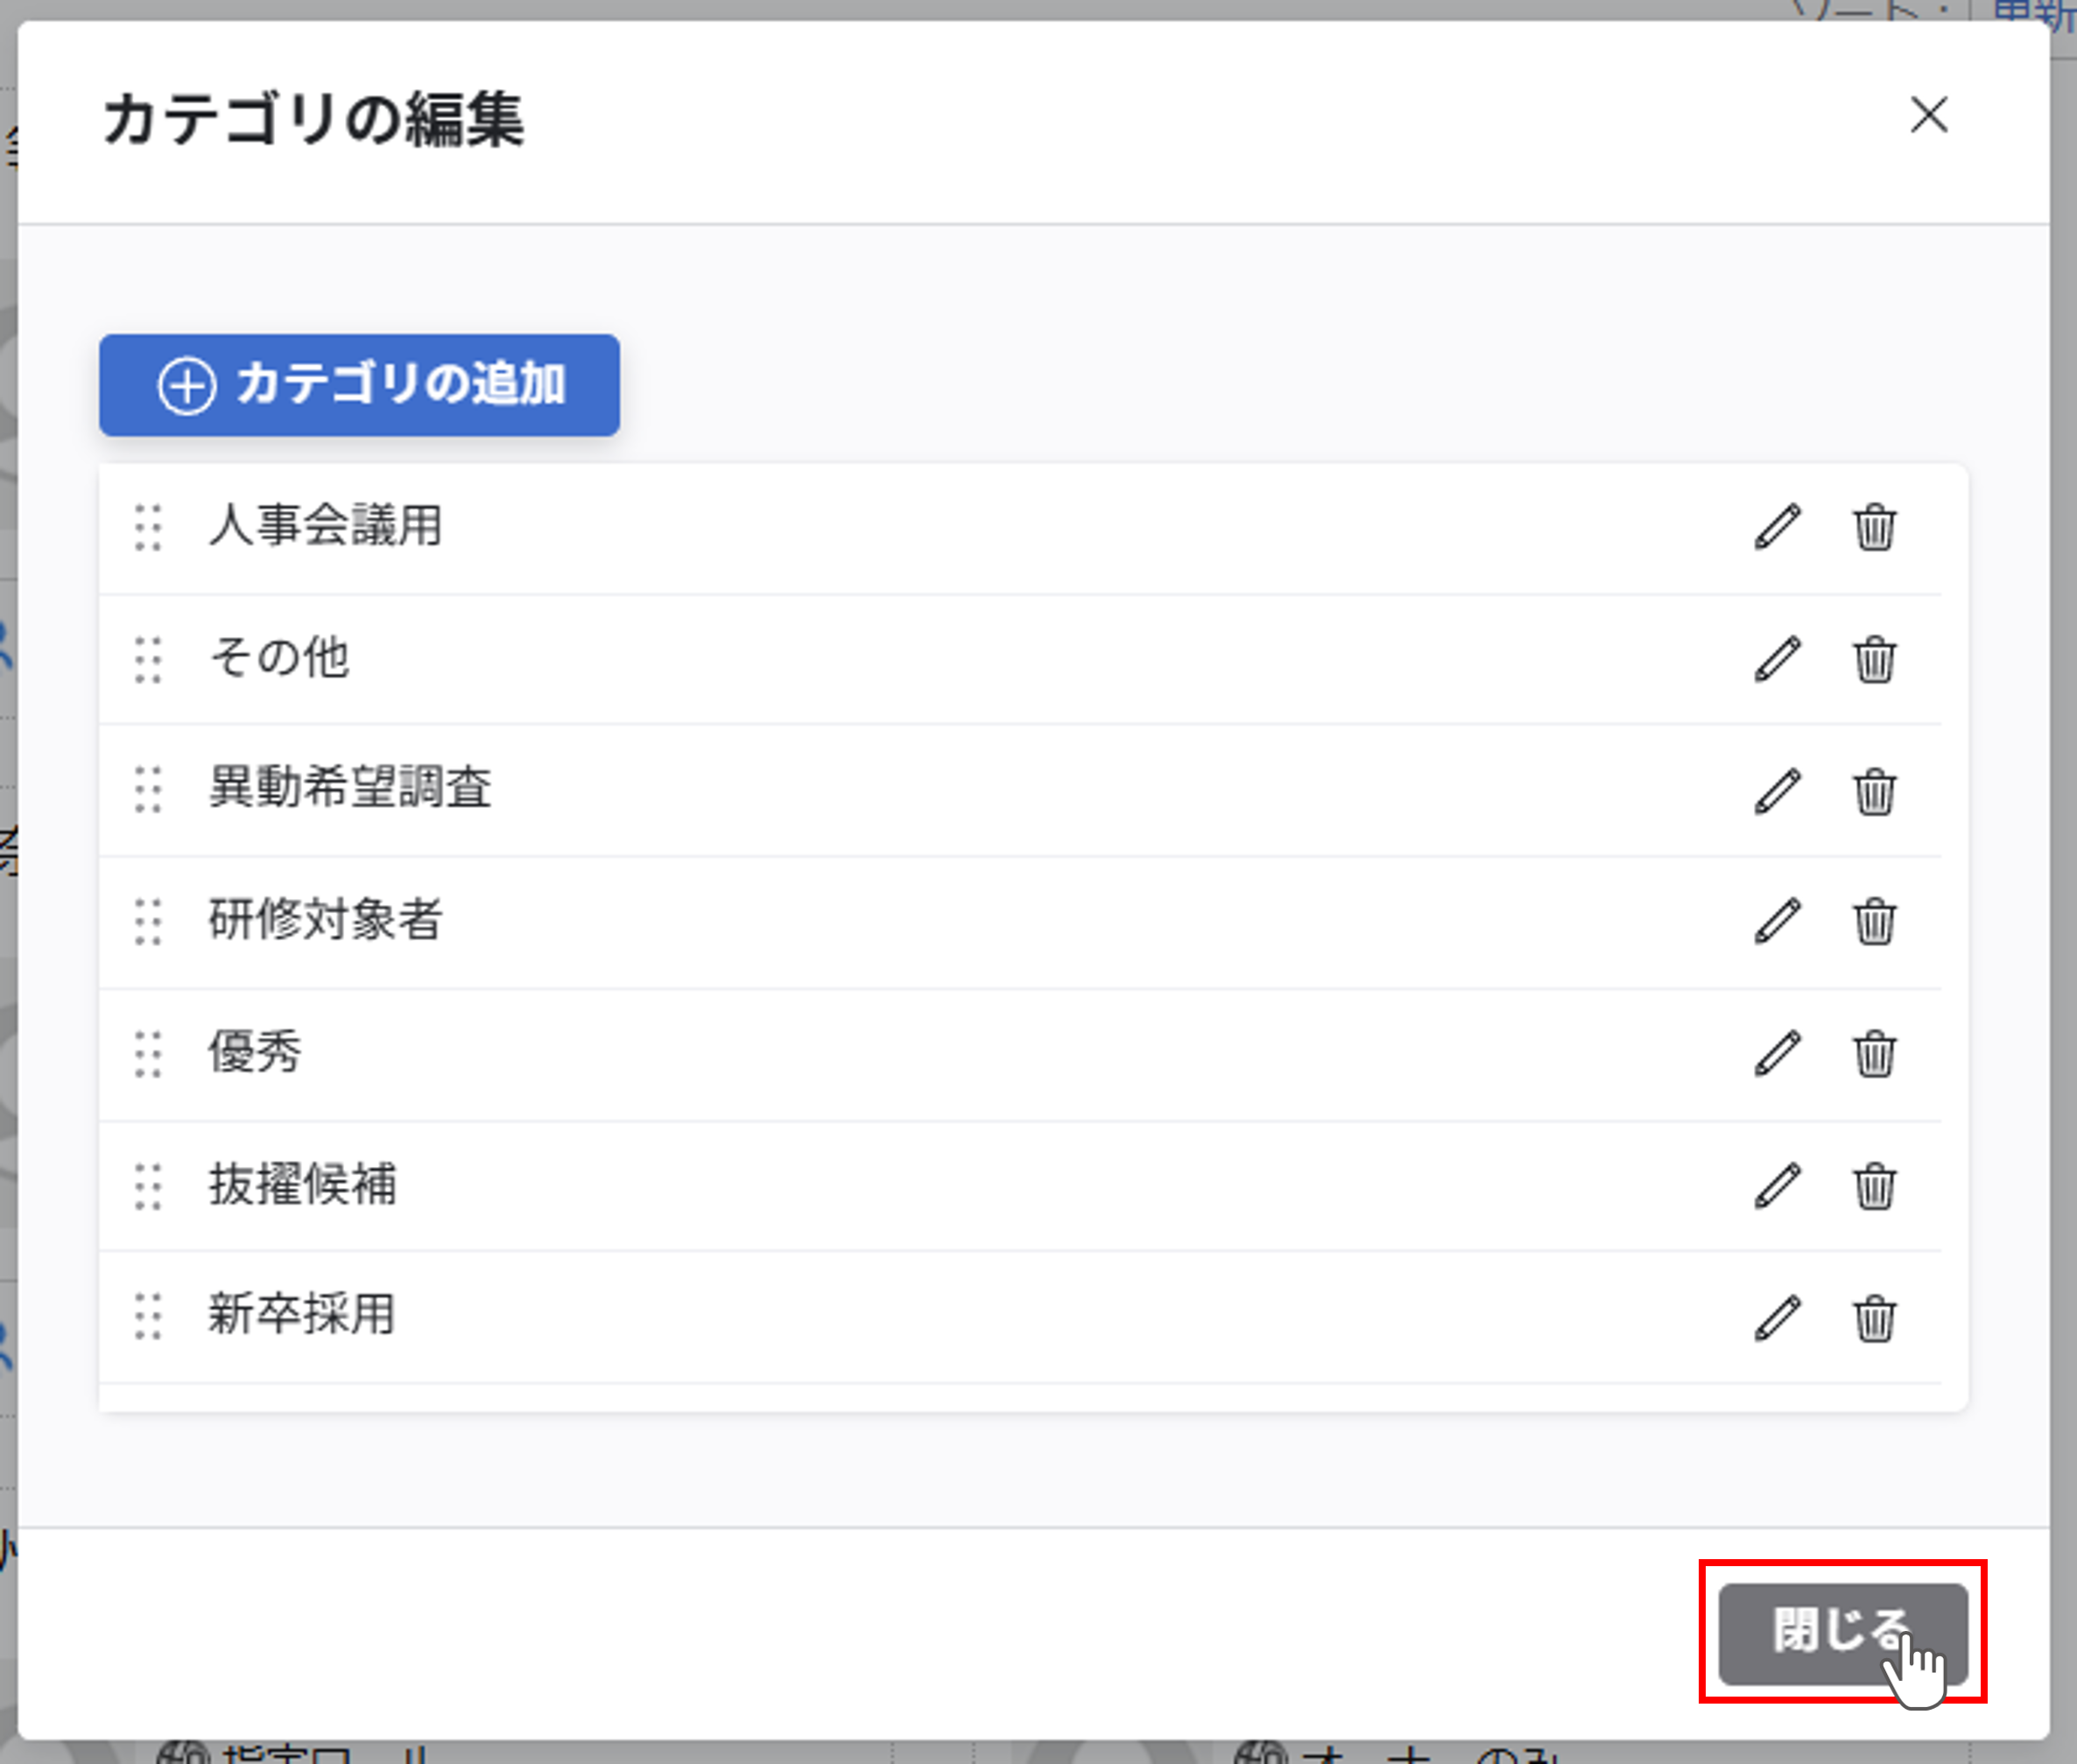
Task: Close dialog with the X icon
Action: coord(1928,115)
